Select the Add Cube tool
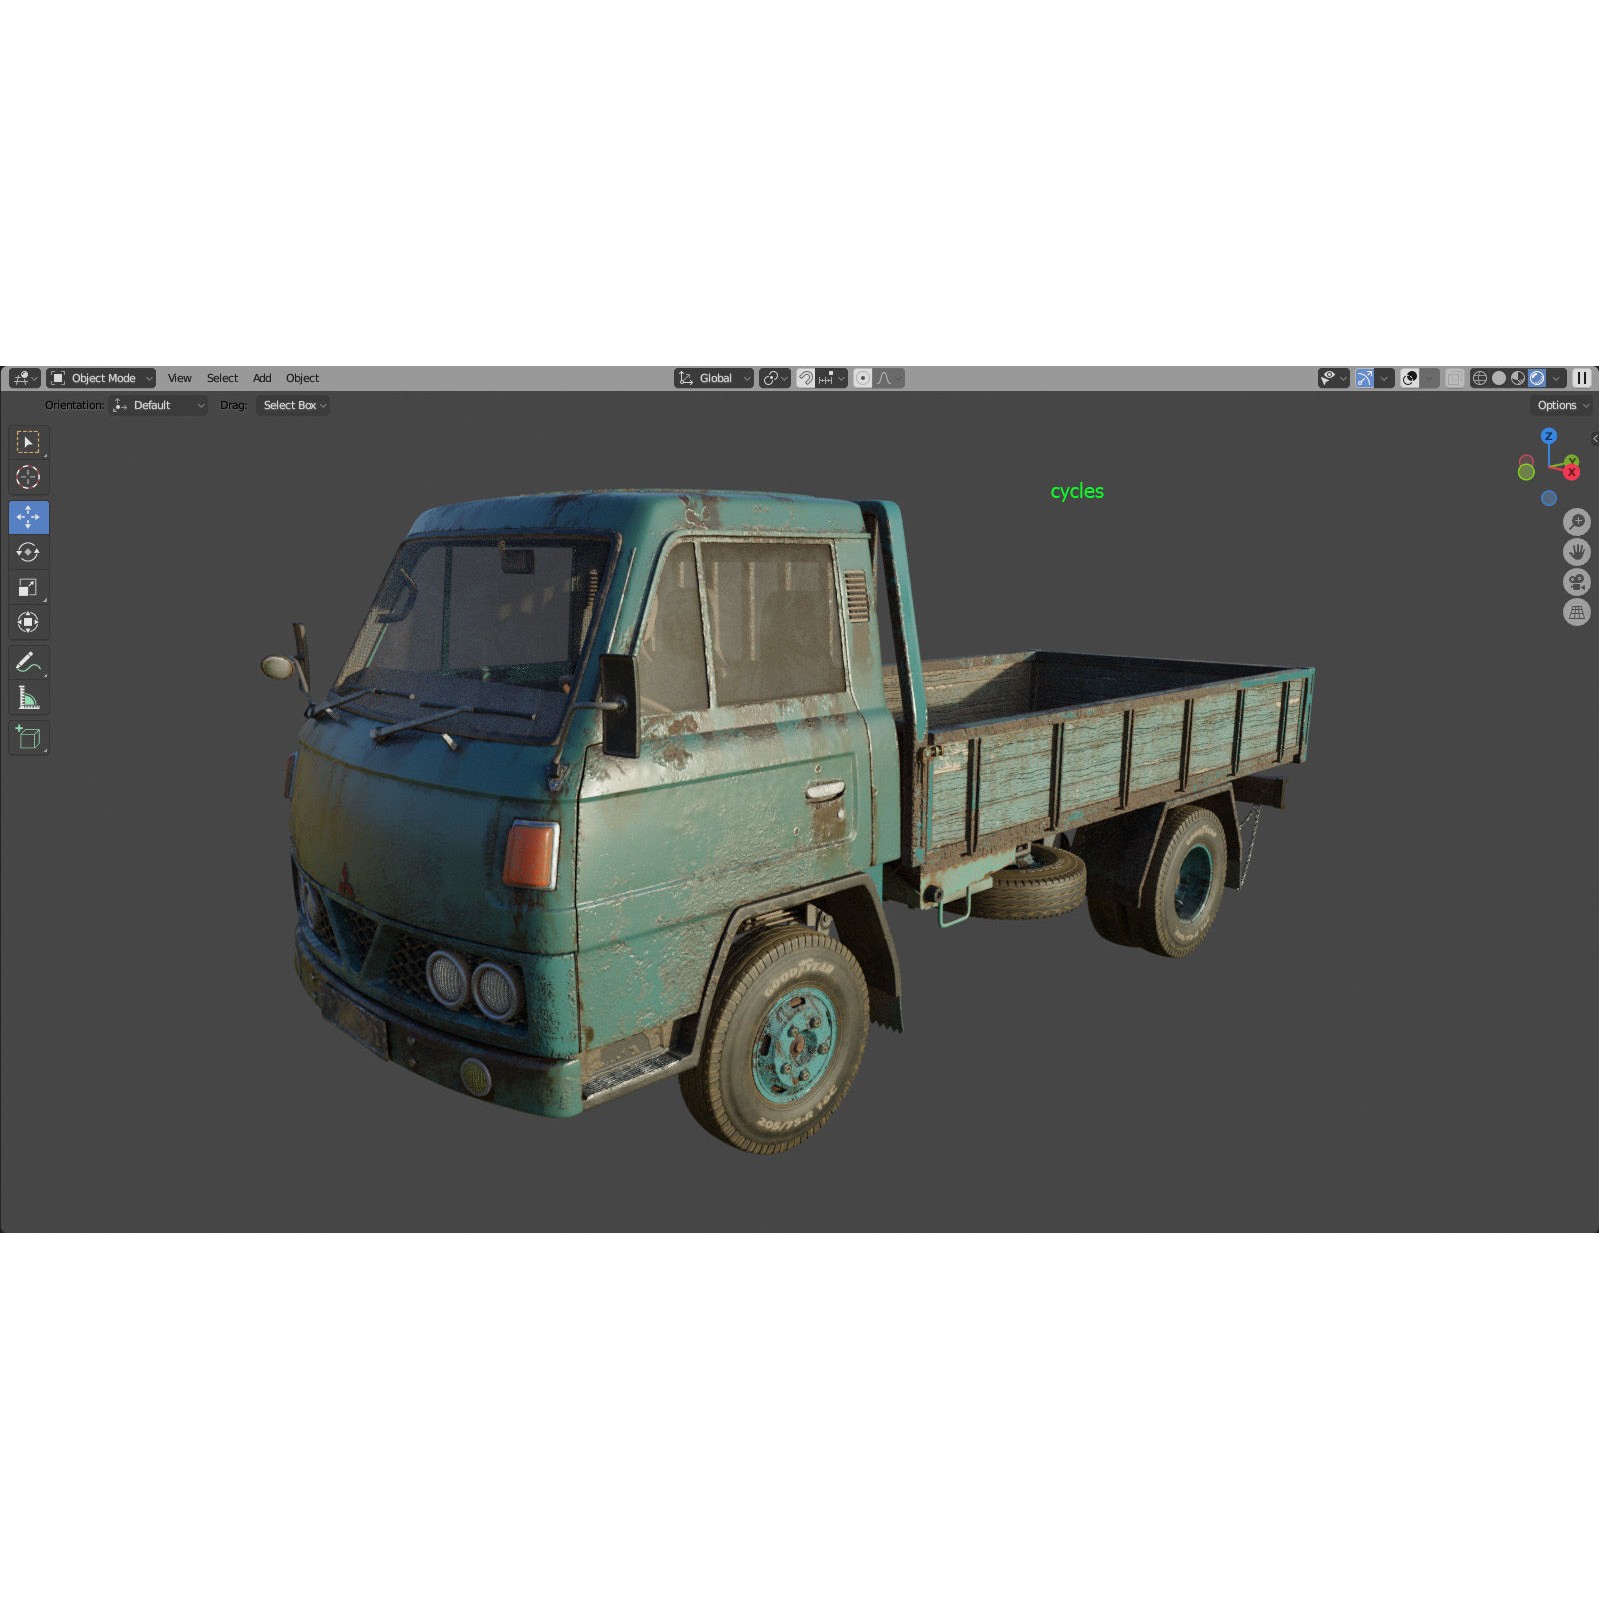 [x=28, y=737]
